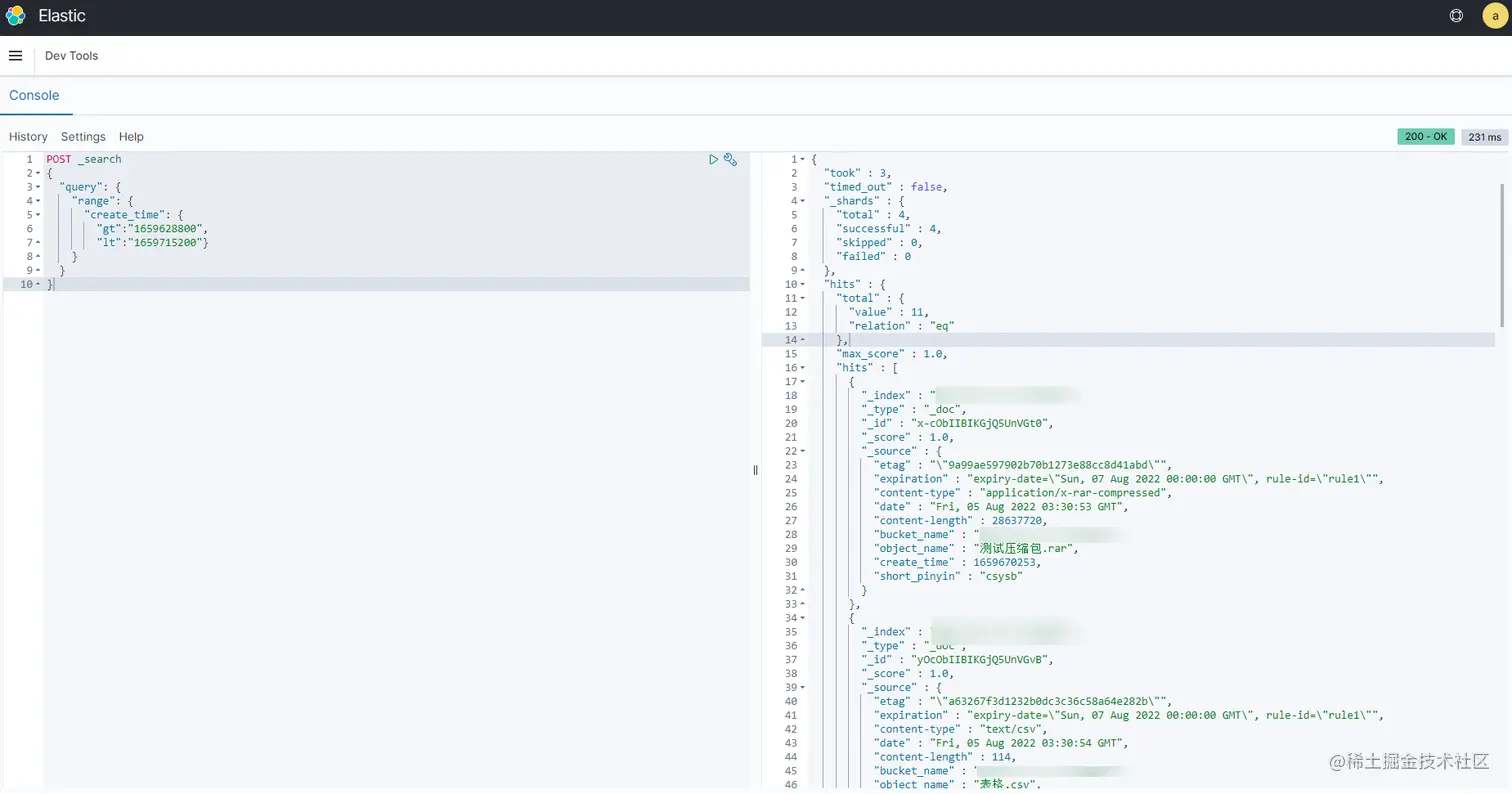The width and height of the screenshot is (1512, 794).
Task: Collapse the "query" block fold arrow
Action: click(38, 187)
